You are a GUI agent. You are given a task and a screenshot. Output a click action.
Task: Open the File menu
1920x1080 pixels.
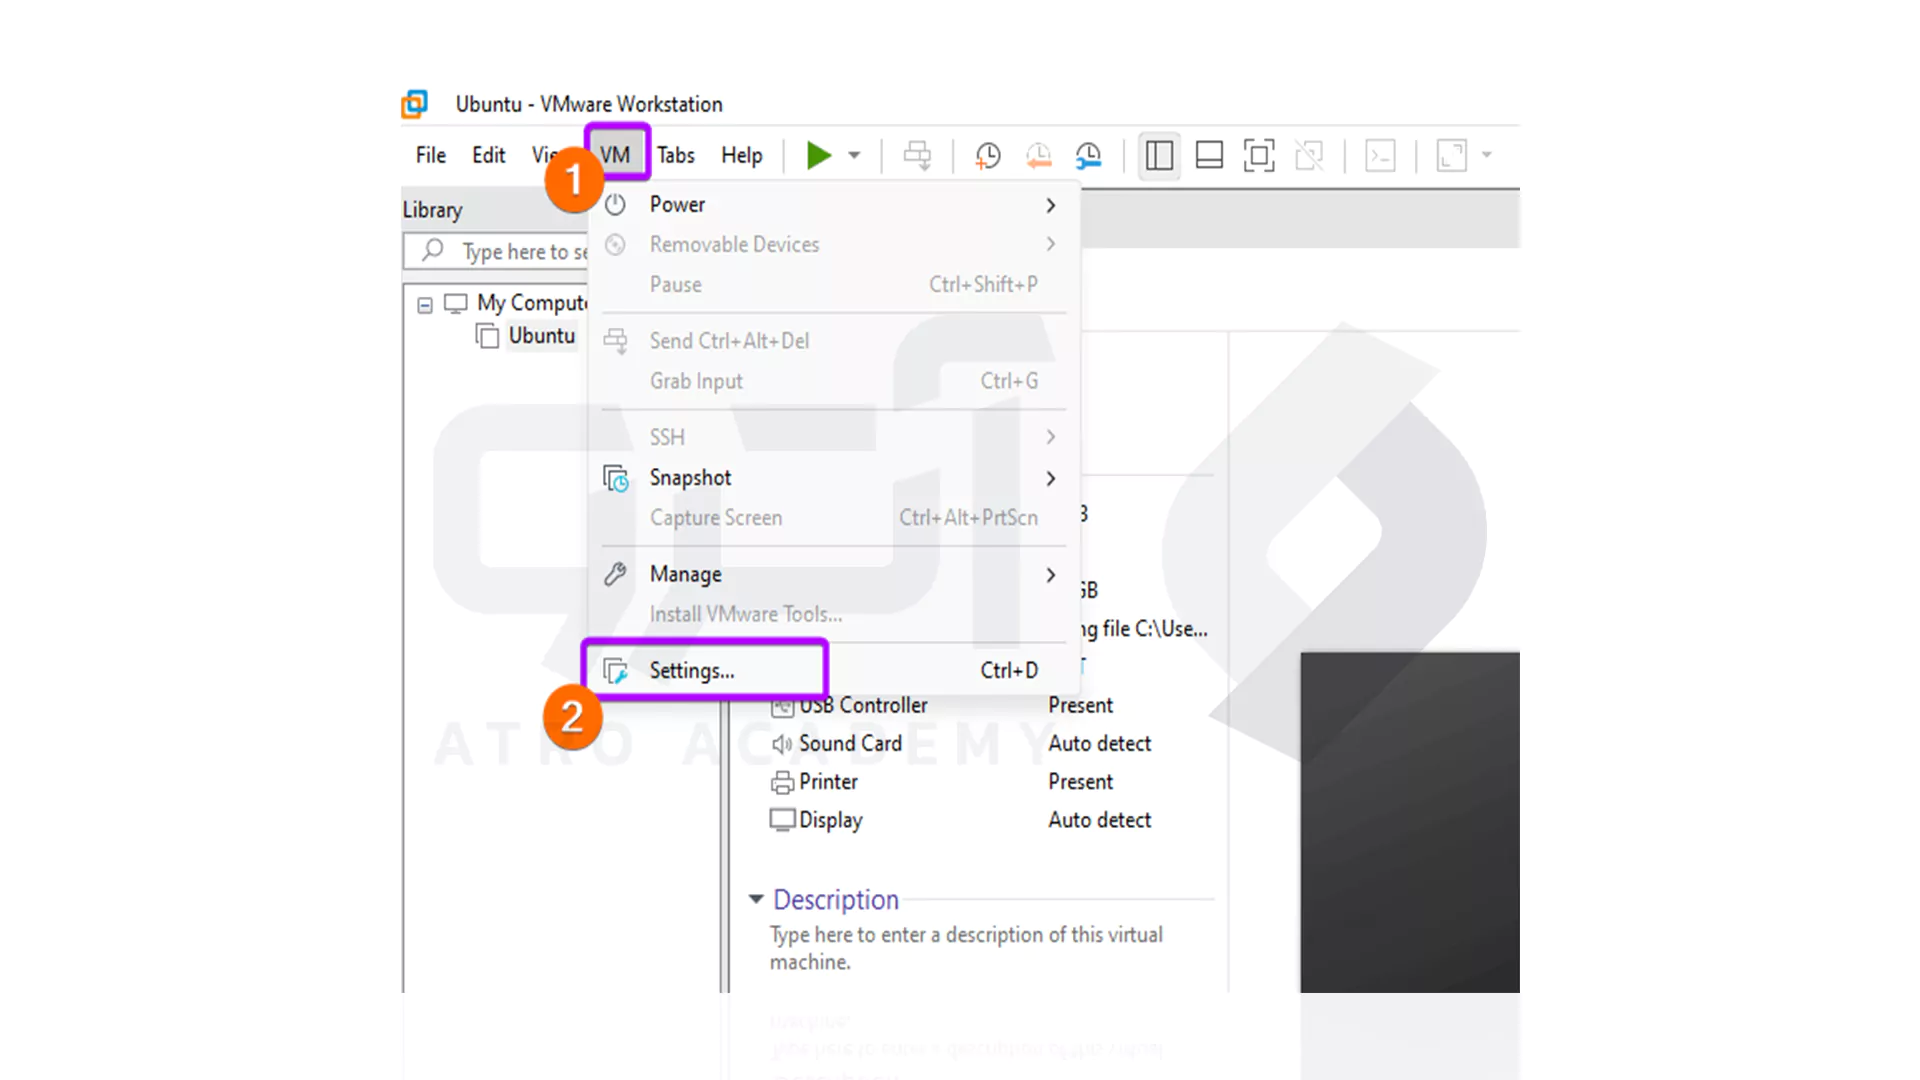point(431,155)
